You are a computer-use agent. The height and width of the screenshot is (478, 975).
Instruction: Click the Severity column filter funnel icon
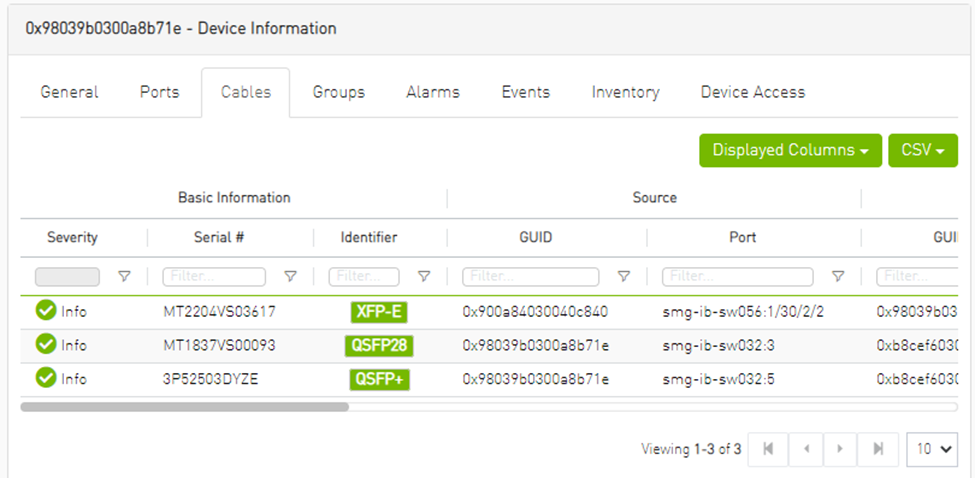pyautogui.click(x=125, y=277)
